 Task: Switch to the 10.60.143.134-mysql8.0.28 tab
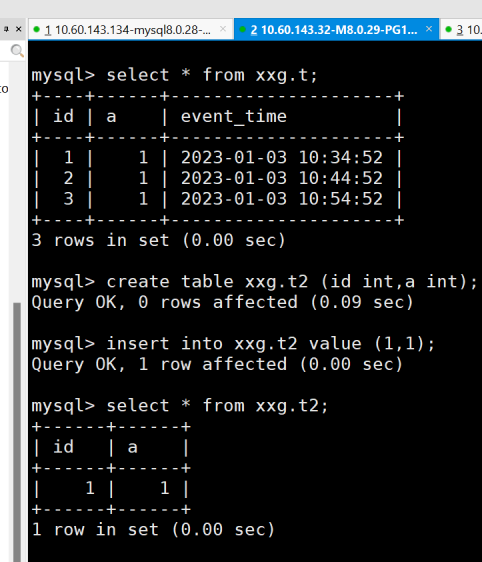coord(130,29)
